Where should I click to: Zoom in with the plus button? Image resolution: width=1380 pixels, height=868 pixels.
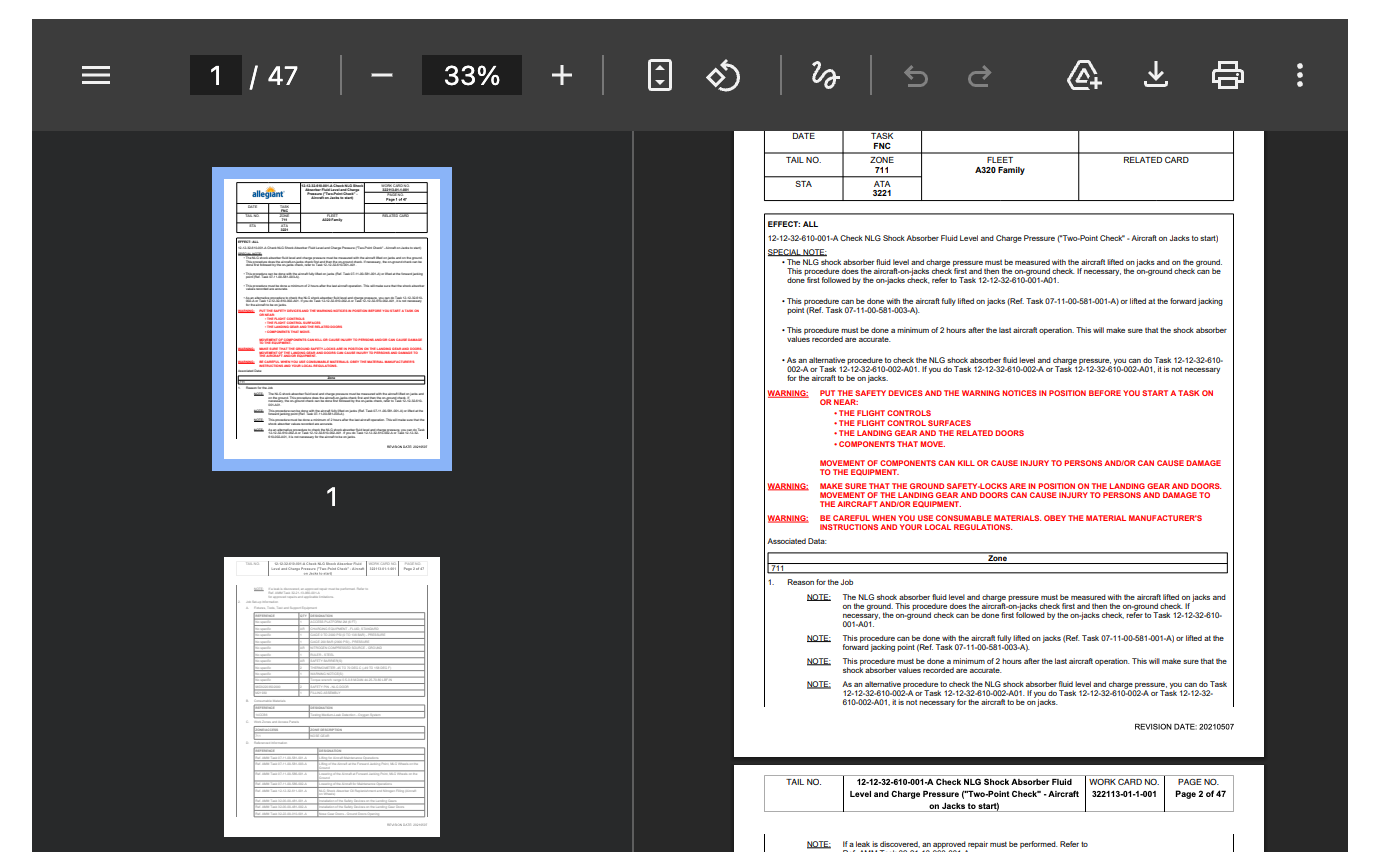562,75
